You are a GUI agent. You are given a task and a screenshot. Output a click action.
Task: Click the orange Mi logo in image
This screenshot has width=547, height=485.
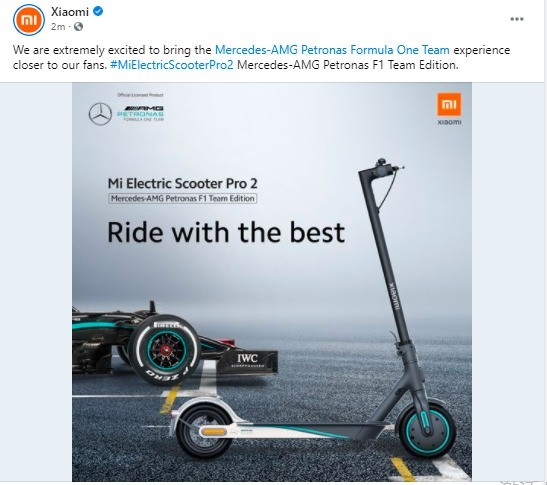(x=449, y=104)
